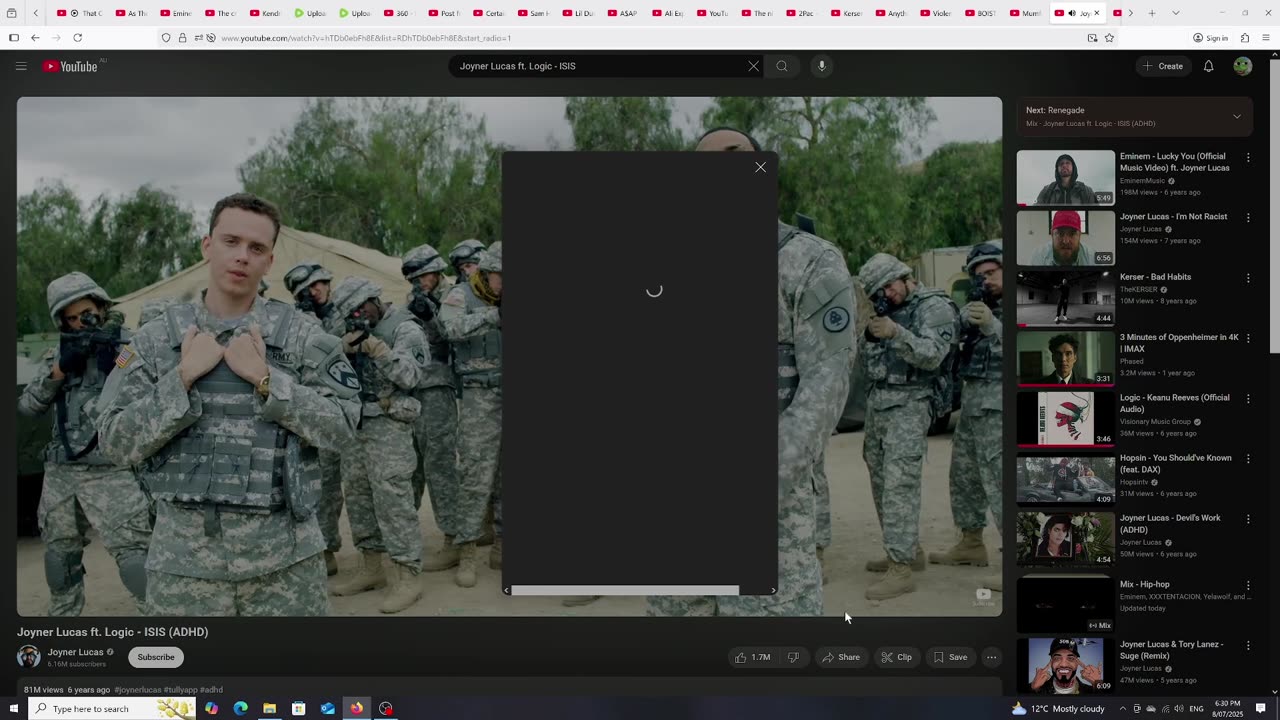This screenshot has height=720, width=1280.
Task: Open options for Hopsin video
Action: point(1248,459)
